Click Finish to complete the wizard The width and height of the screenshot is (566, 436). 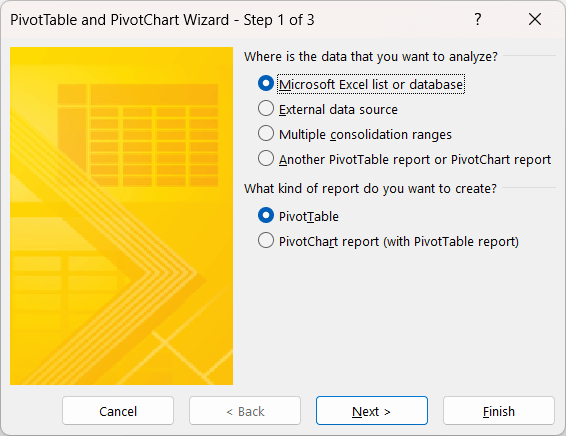click(499, 411)
